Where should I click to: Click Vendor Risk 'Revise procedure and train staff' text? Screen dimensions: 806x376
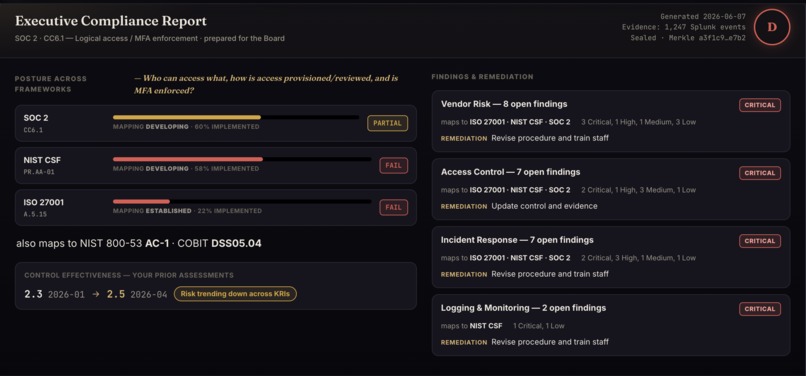(550, 138)
